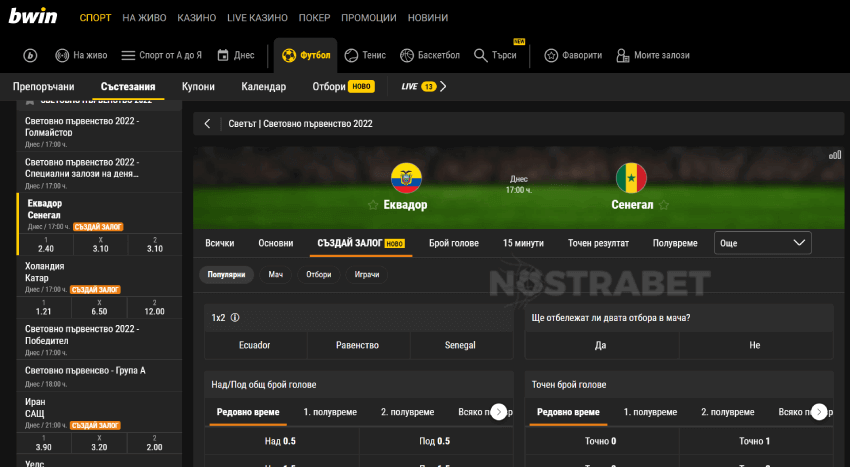Select Точно 0 goals option
Image resolution: width=850 pixels, height=467 pixels.
pos(601,441)
